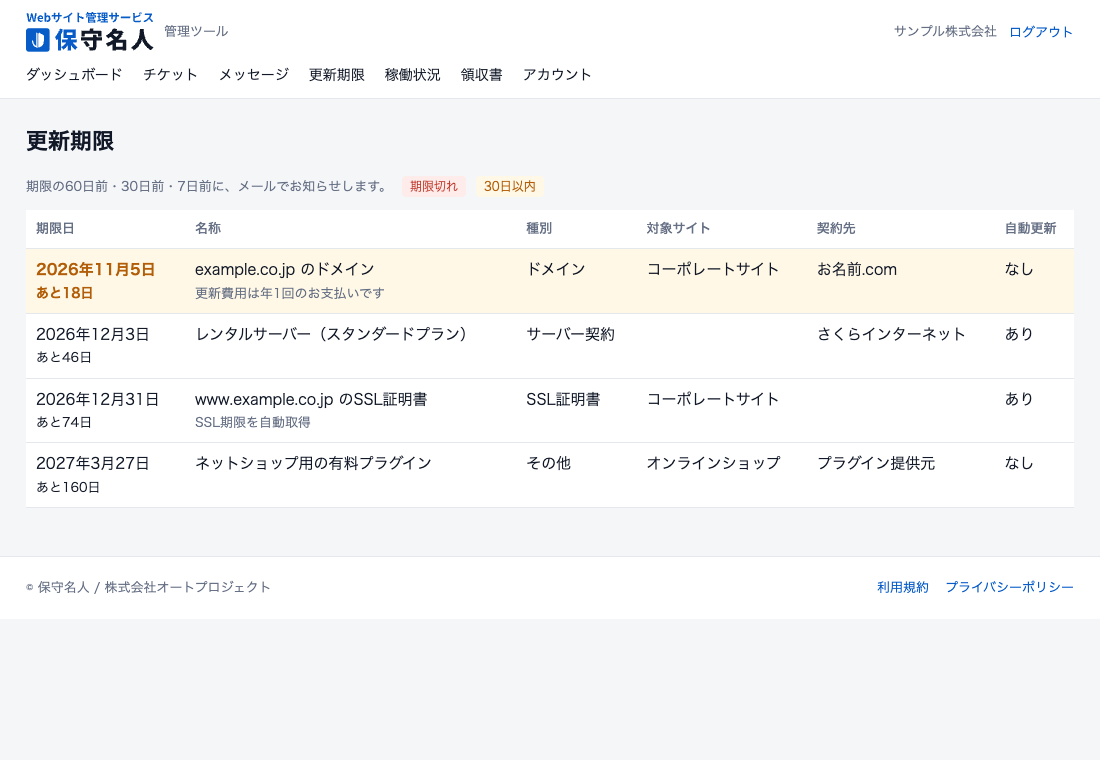1100x760 pixels.
Task: Go to アカウント settings
Action: coord(557,74)
